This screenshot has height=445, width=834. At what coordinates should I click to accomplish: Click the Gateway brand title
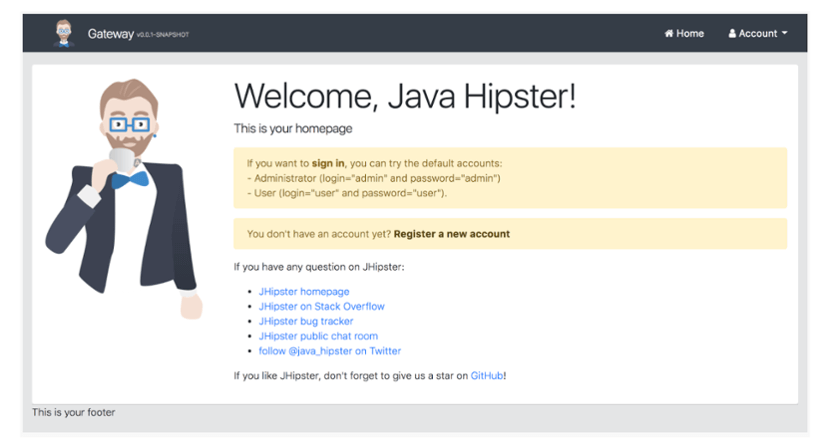111,34
